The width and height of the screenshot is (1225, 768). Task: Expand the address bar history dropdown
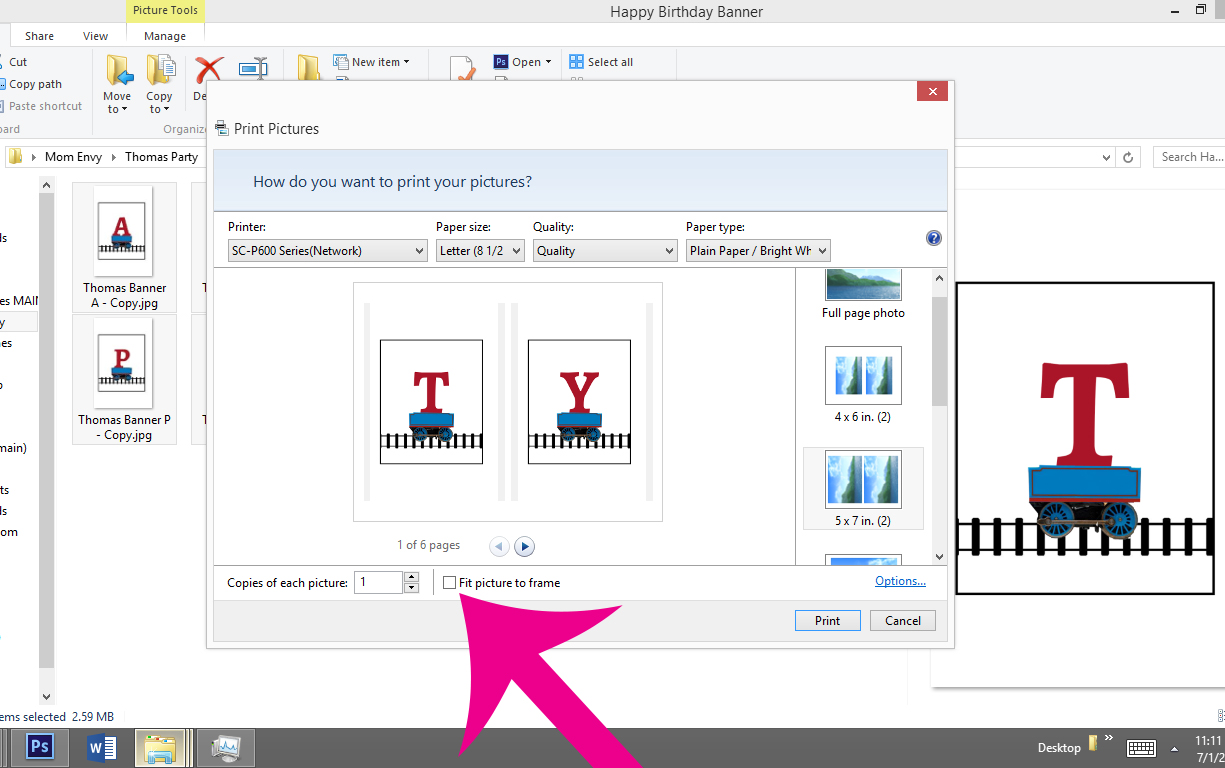[1106, 157]
